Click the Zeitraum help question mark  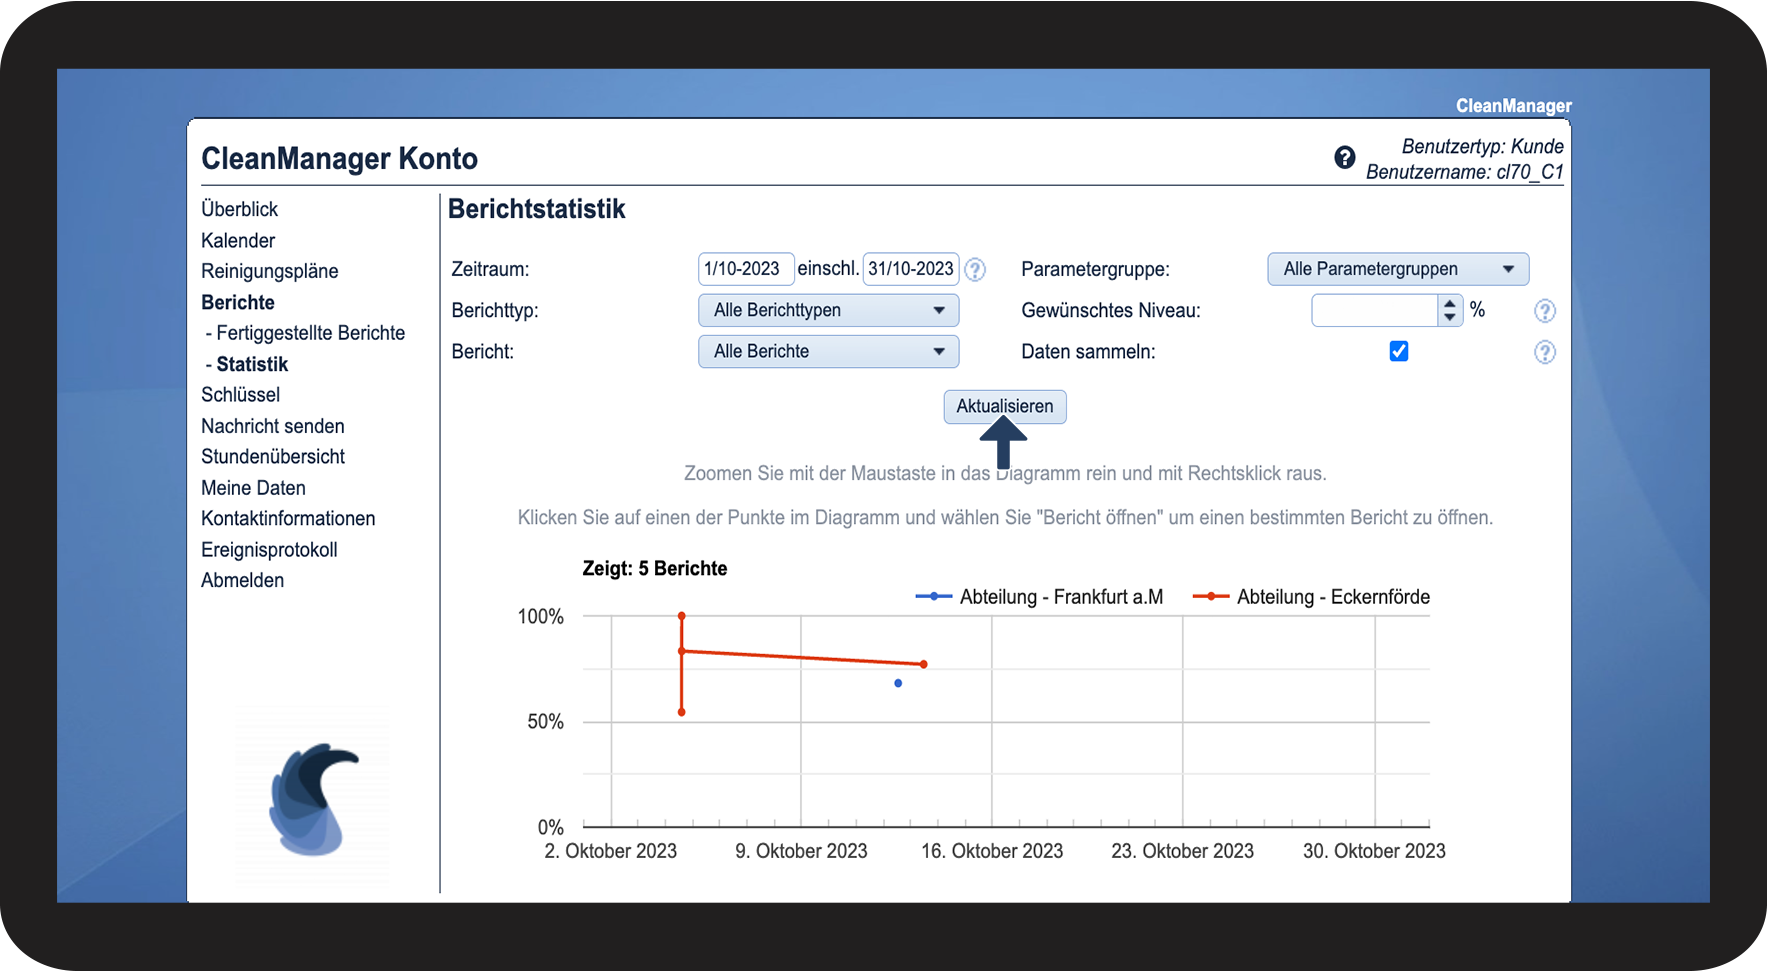pos(975,270)
